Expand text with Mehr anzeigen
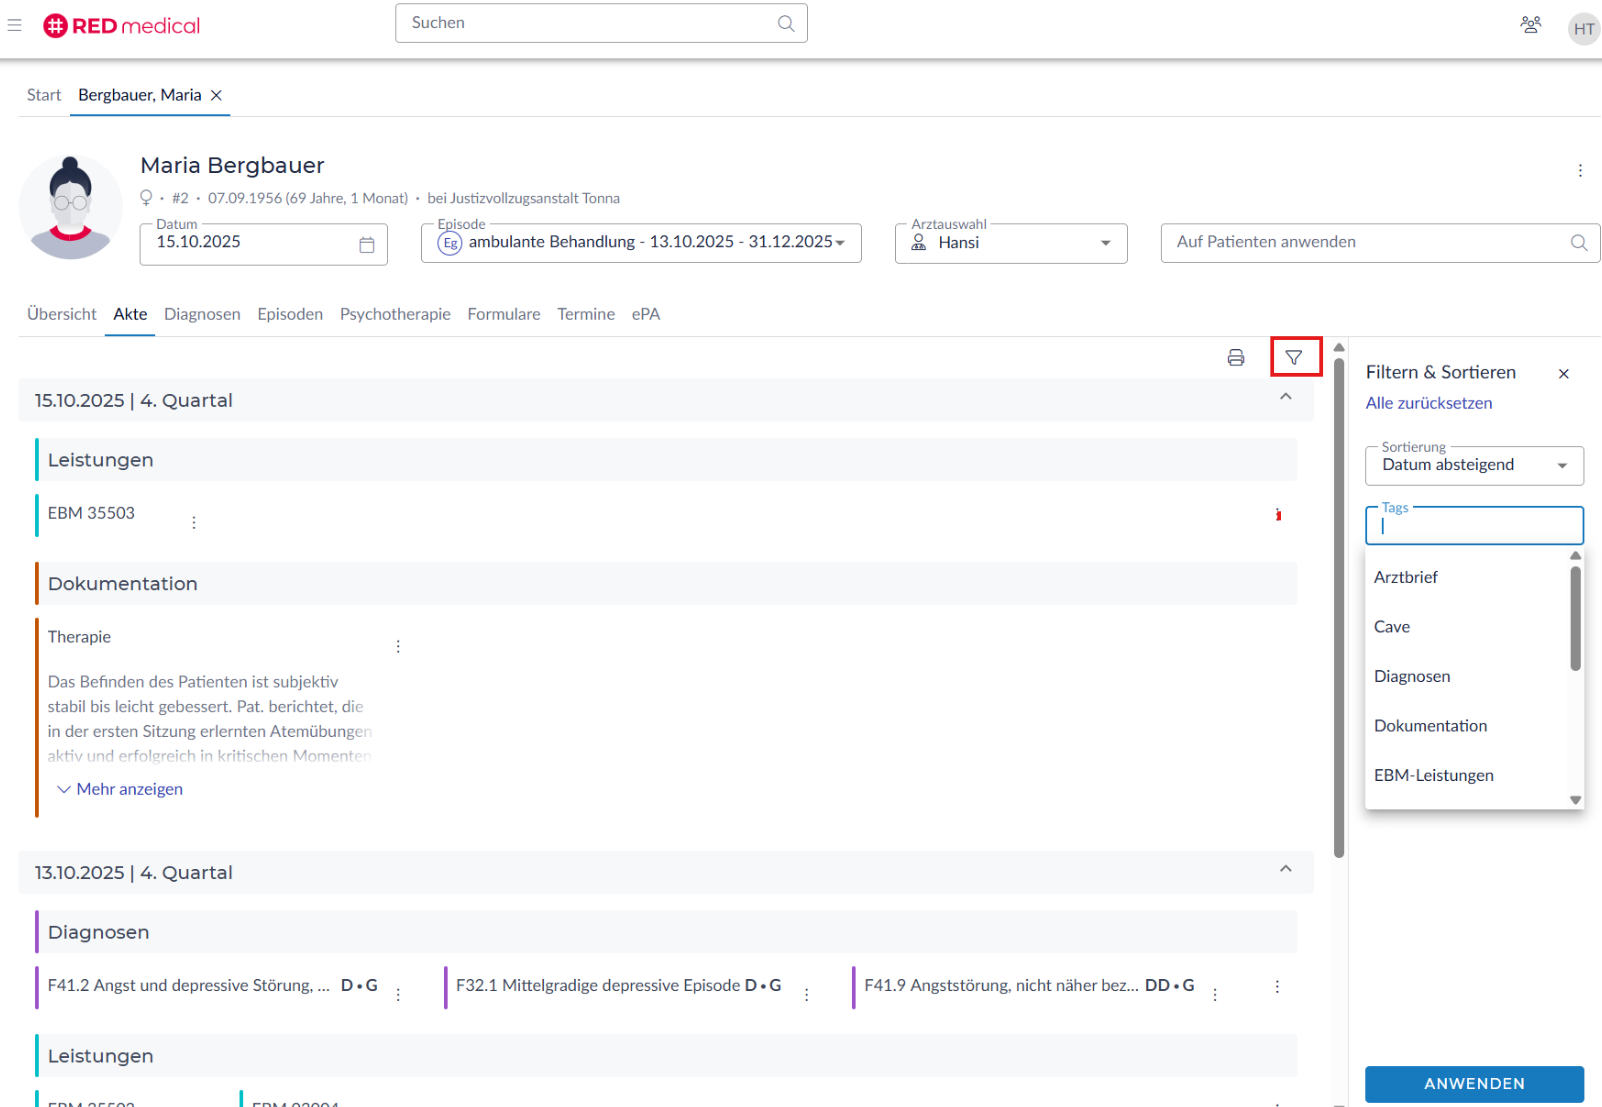Viewport: 1602px width, 1107px height. coord(120,789)
